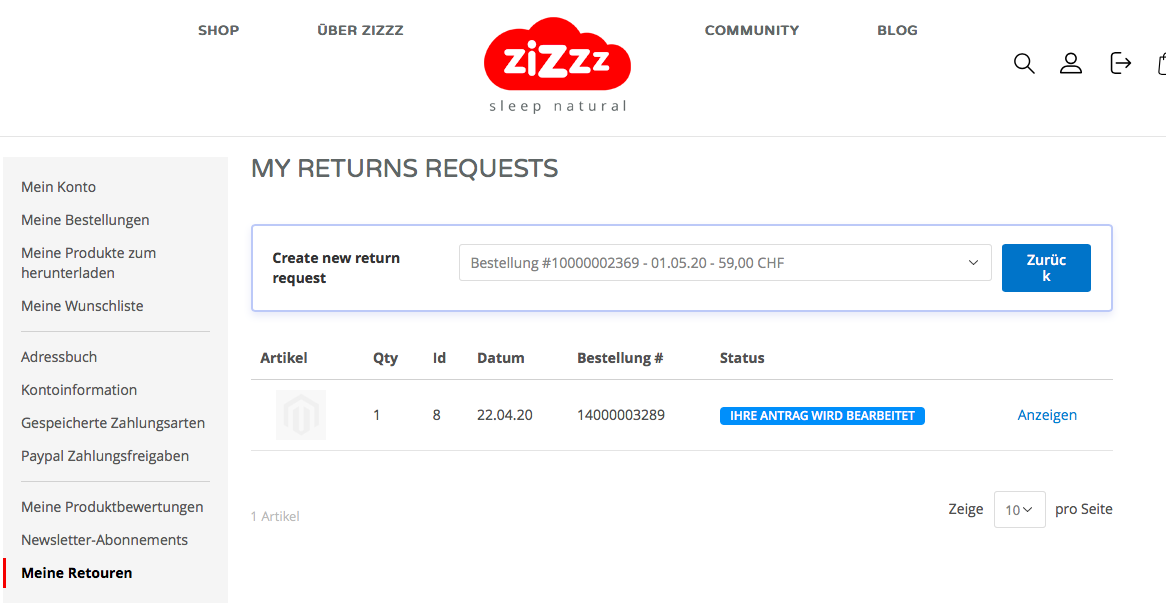Open the search magnifier icon
Image resolution: width=1166 pixels, height=603 pixels.
pos(1024,63)
